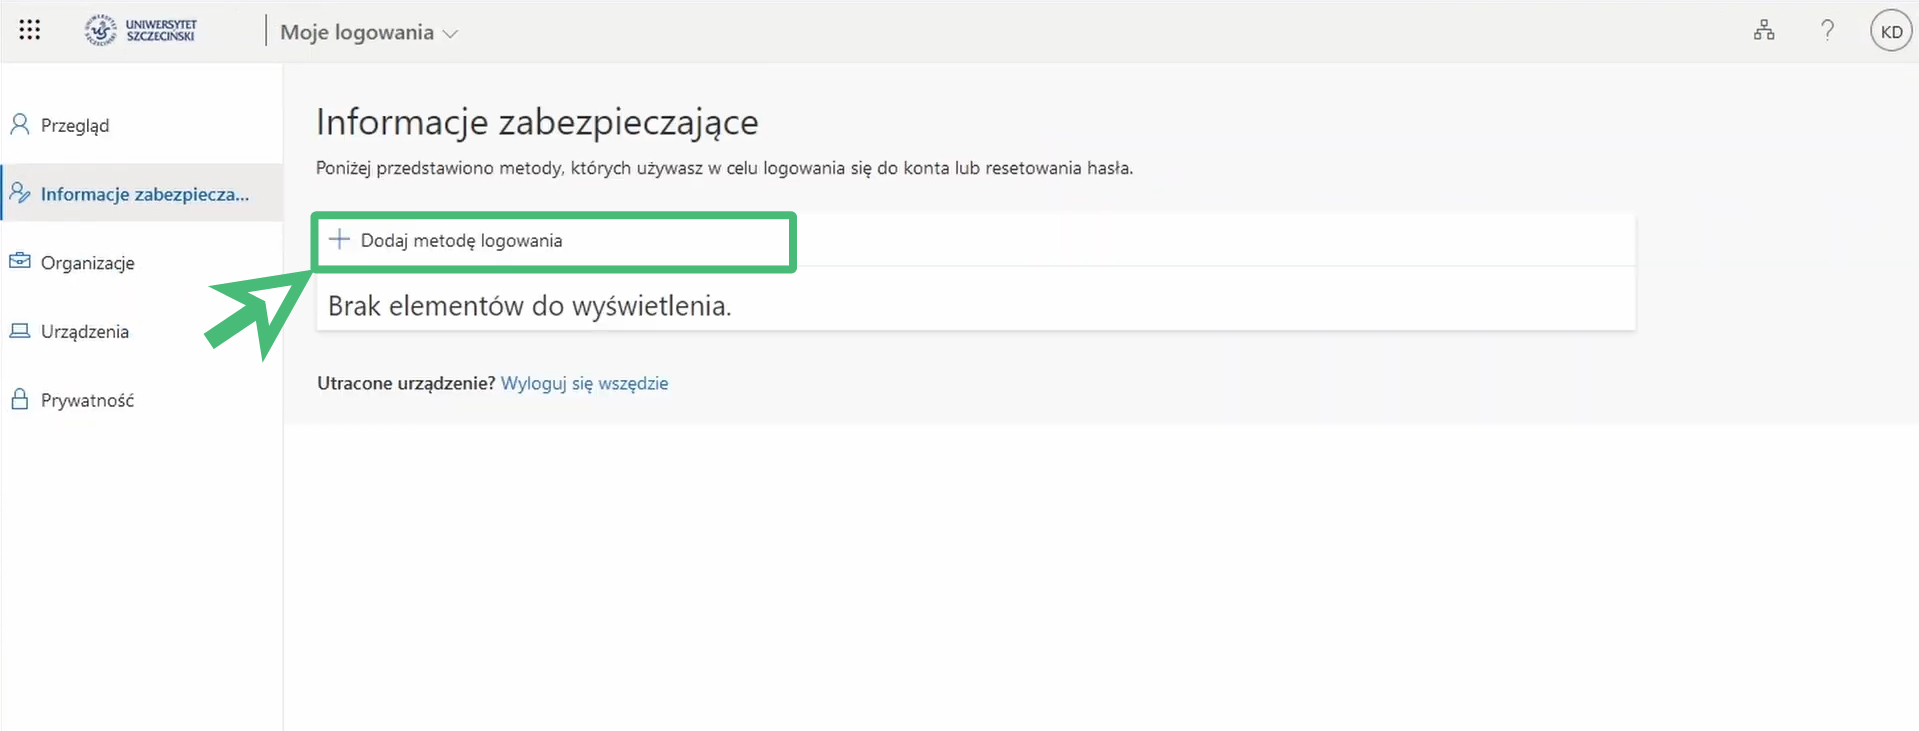
Task: Follow the Wyloguj się wszędzie link
Action: [x=584, y=384]
